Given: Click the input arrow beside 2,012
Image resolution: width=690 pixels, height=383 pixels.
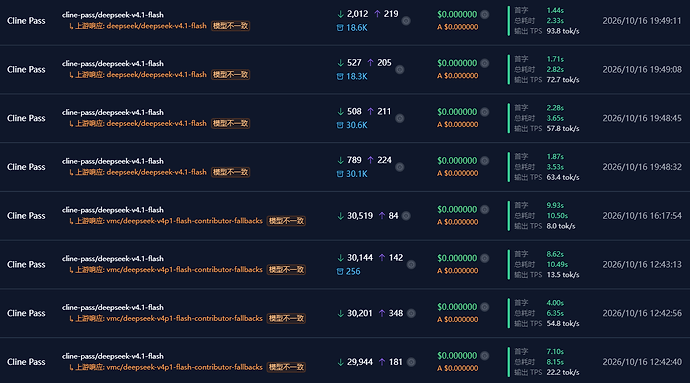Looking at the screenshot, I should [x=340, y=14].
